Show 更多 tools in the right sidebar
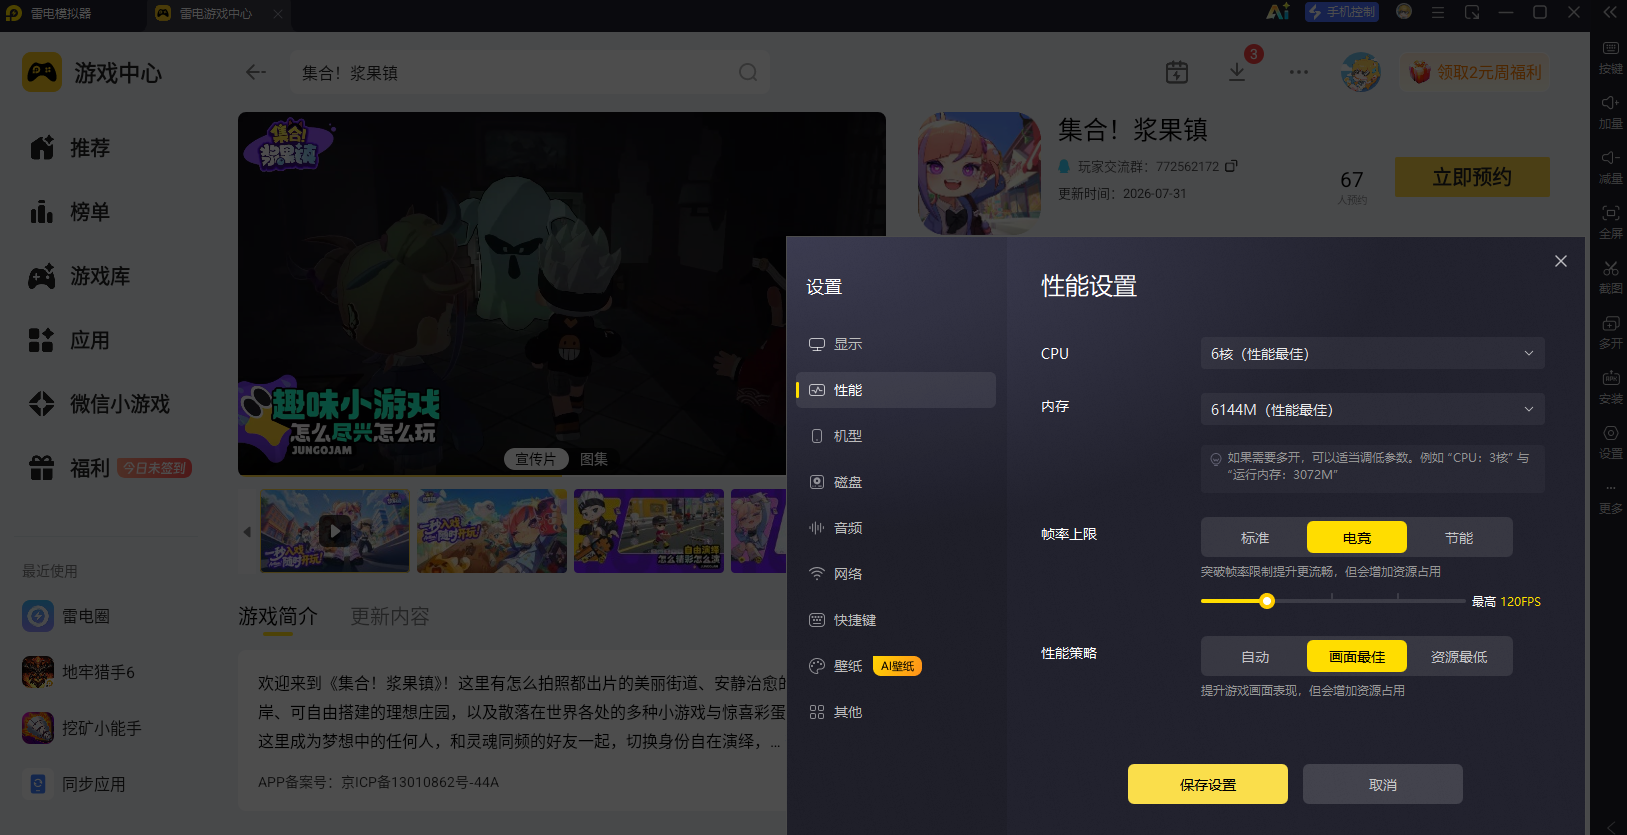Image resolution: width=1627 pixels, height=835 pixels. coord(1610,497)
